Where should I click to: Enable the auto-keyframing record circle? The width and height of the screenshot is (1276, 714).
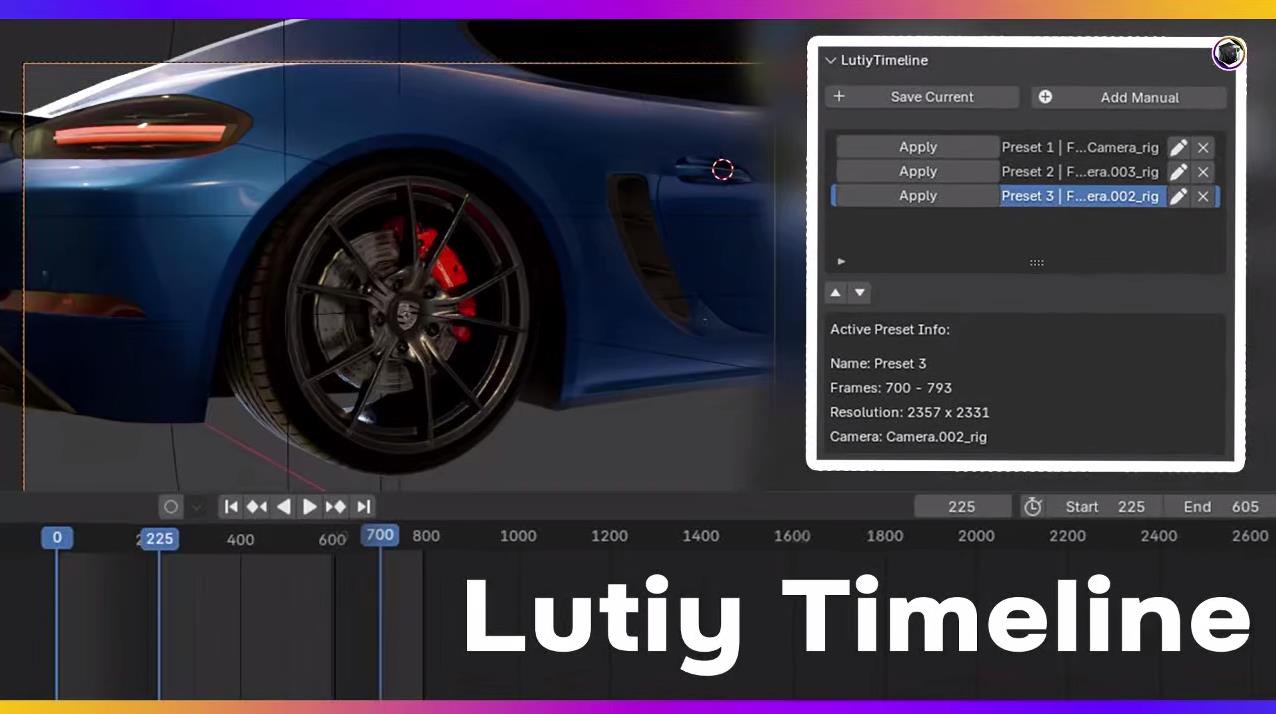coord(170,507)
